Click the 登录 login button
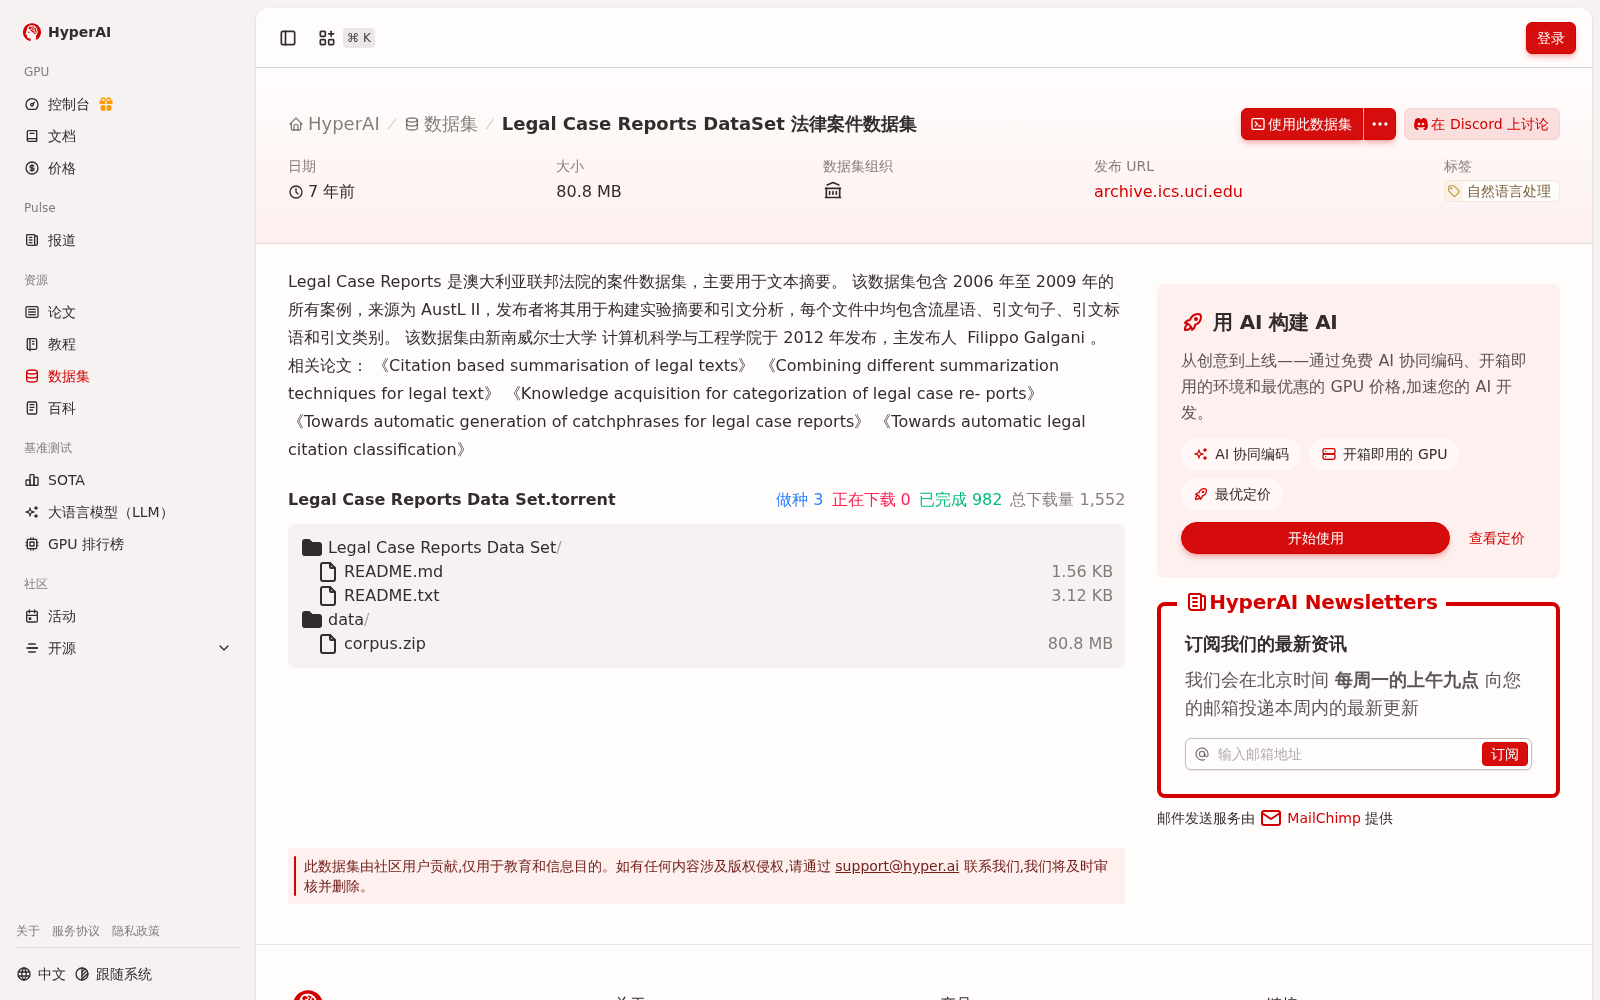 click(1550, 38)
